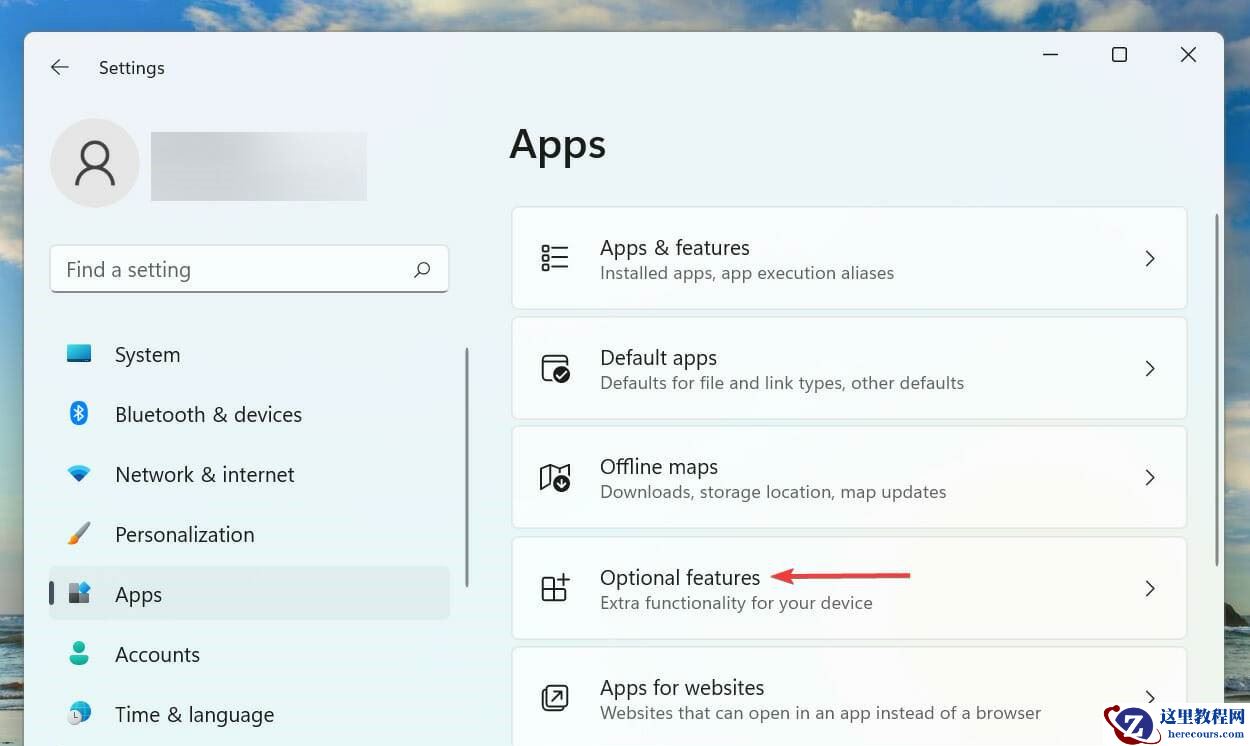
Task: Open Apps for websites page
Action: coord(849,696)
